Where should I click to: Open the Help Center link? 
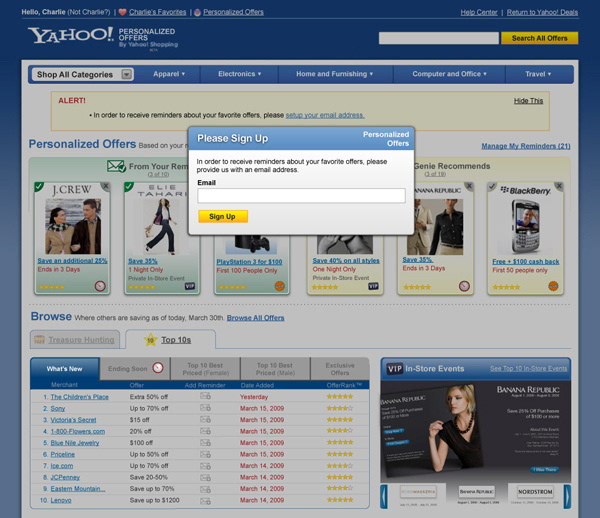[x=479, y=12]
